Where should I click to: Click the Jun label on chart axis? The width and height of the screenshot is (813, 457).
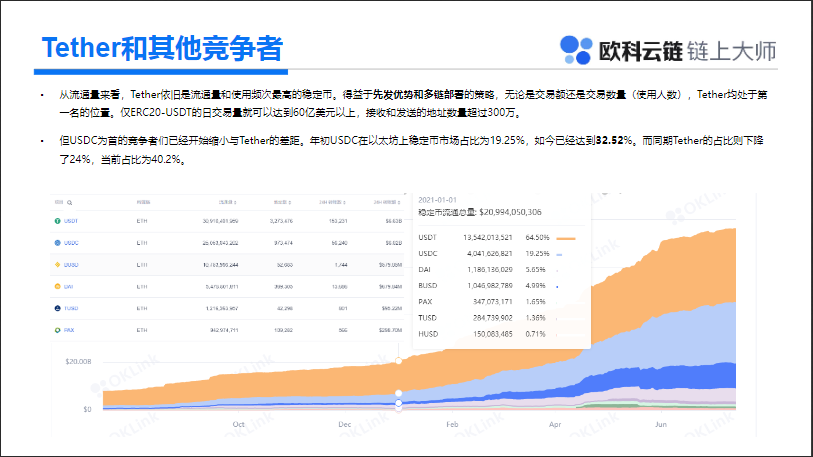661,424
